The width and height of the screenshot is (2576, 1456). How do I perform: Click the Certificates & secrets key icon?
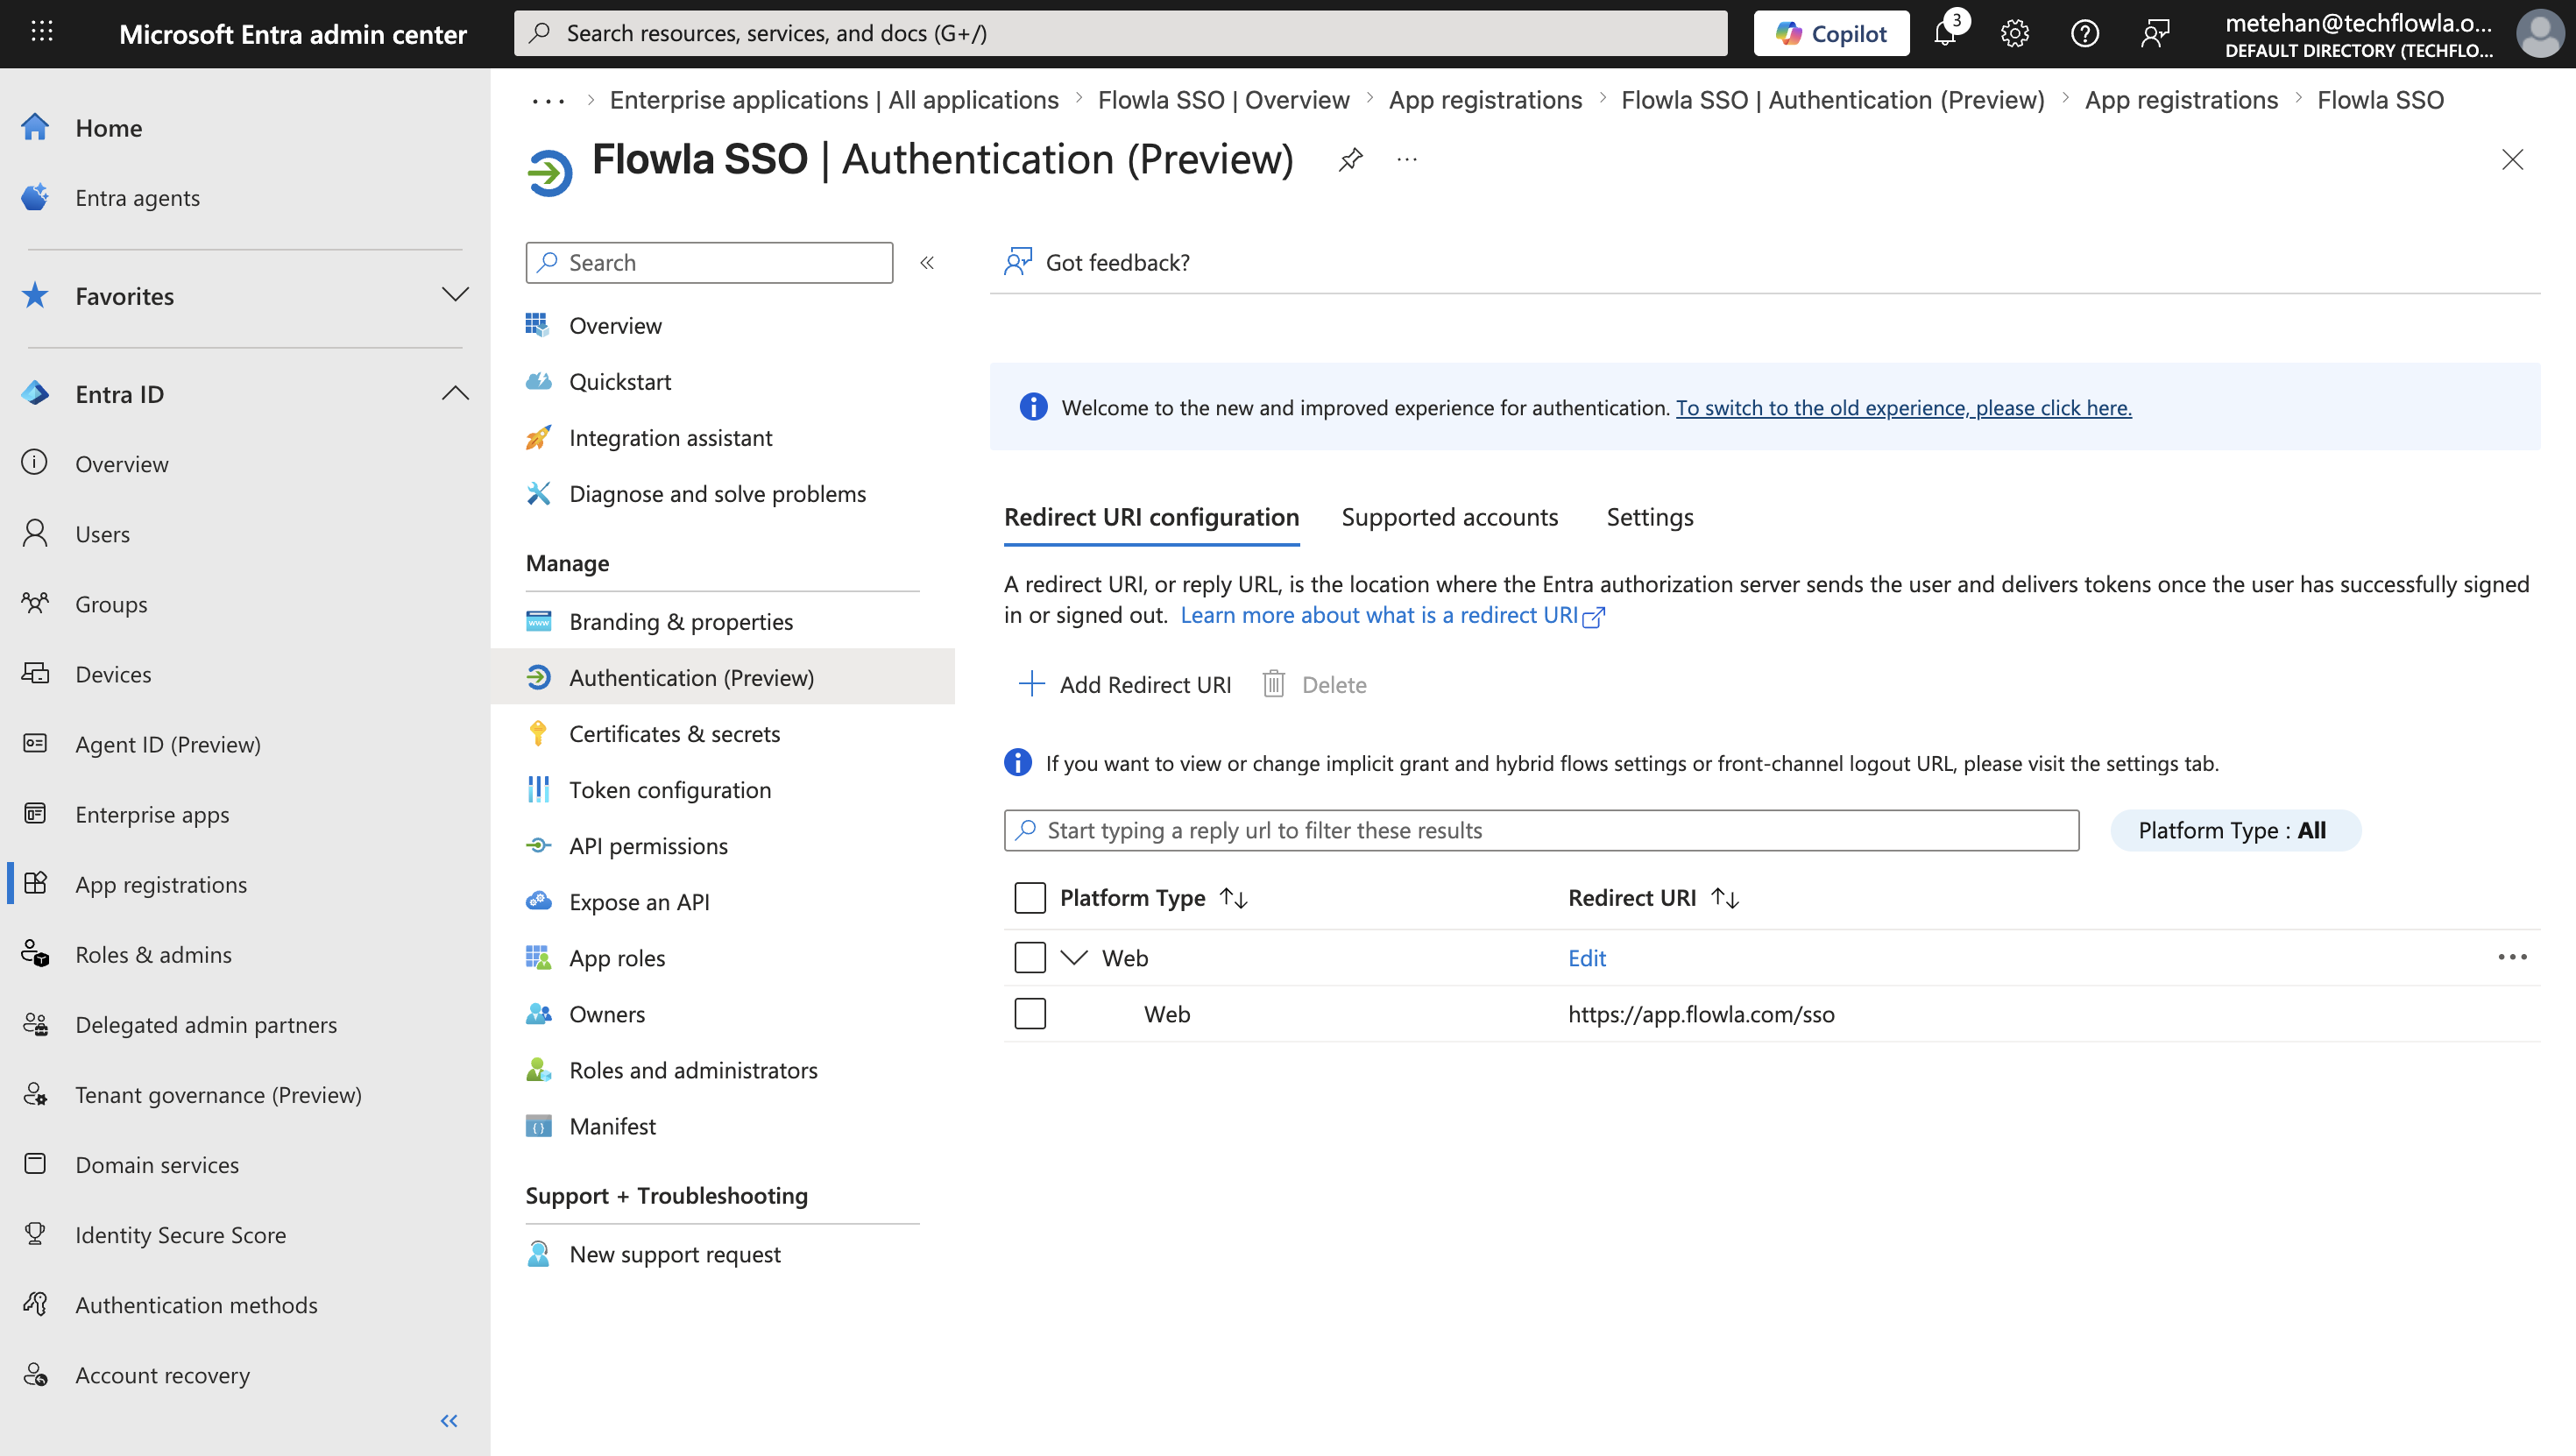538,733
